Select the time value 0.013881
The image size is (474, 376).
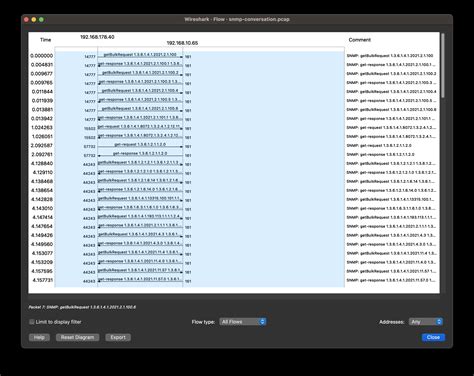coord(42,110)
